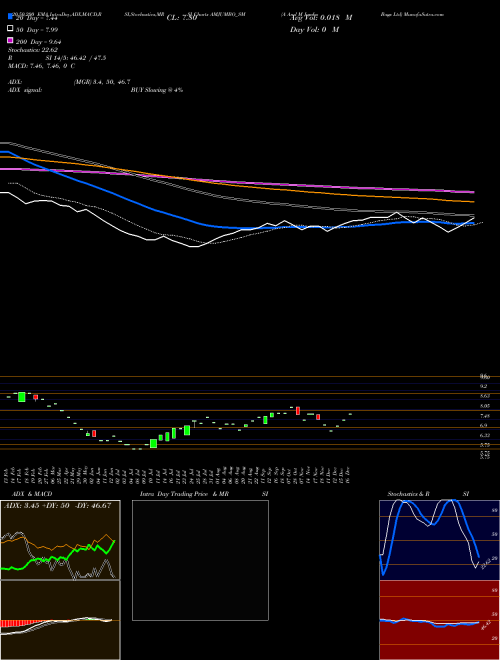Open the red RSI indicator panel

(x=439, y=620)
